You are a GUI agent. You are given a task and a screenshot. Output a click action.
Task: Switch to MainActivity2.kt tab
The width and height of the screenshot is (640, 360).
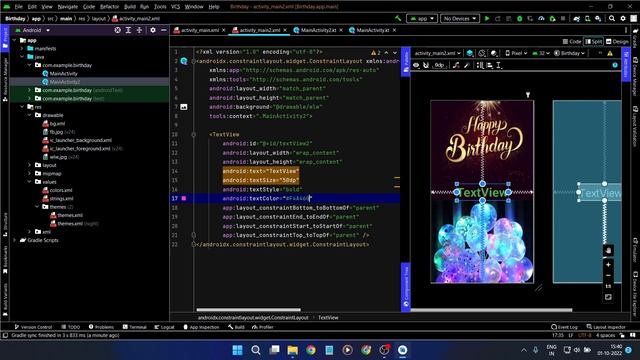[x=318, y=30]
